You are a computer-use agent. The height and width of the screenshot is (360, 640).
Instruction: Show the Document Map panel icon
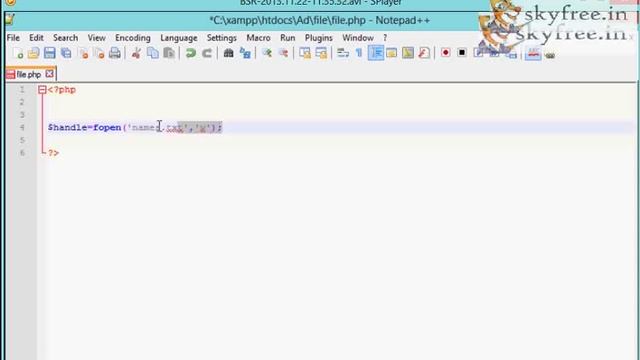(x=408, y=53)
